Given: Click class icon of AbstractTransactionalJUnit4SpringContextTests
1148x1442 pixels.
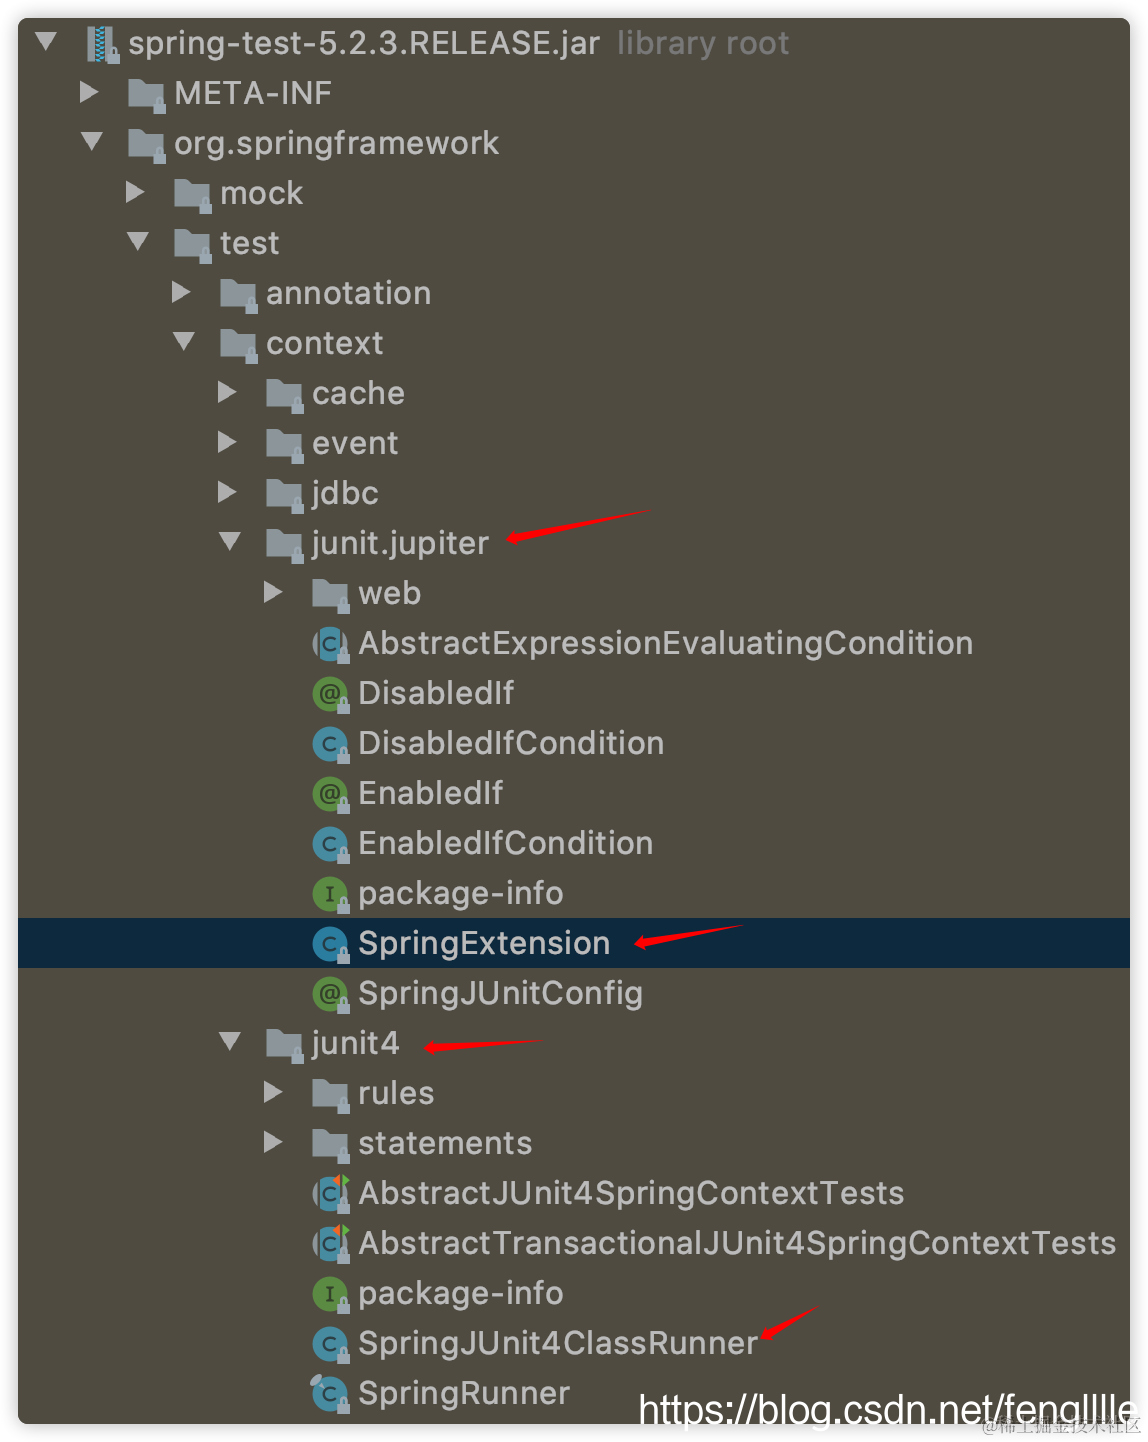Looking at the screenshot, I should pos(330,1243).
